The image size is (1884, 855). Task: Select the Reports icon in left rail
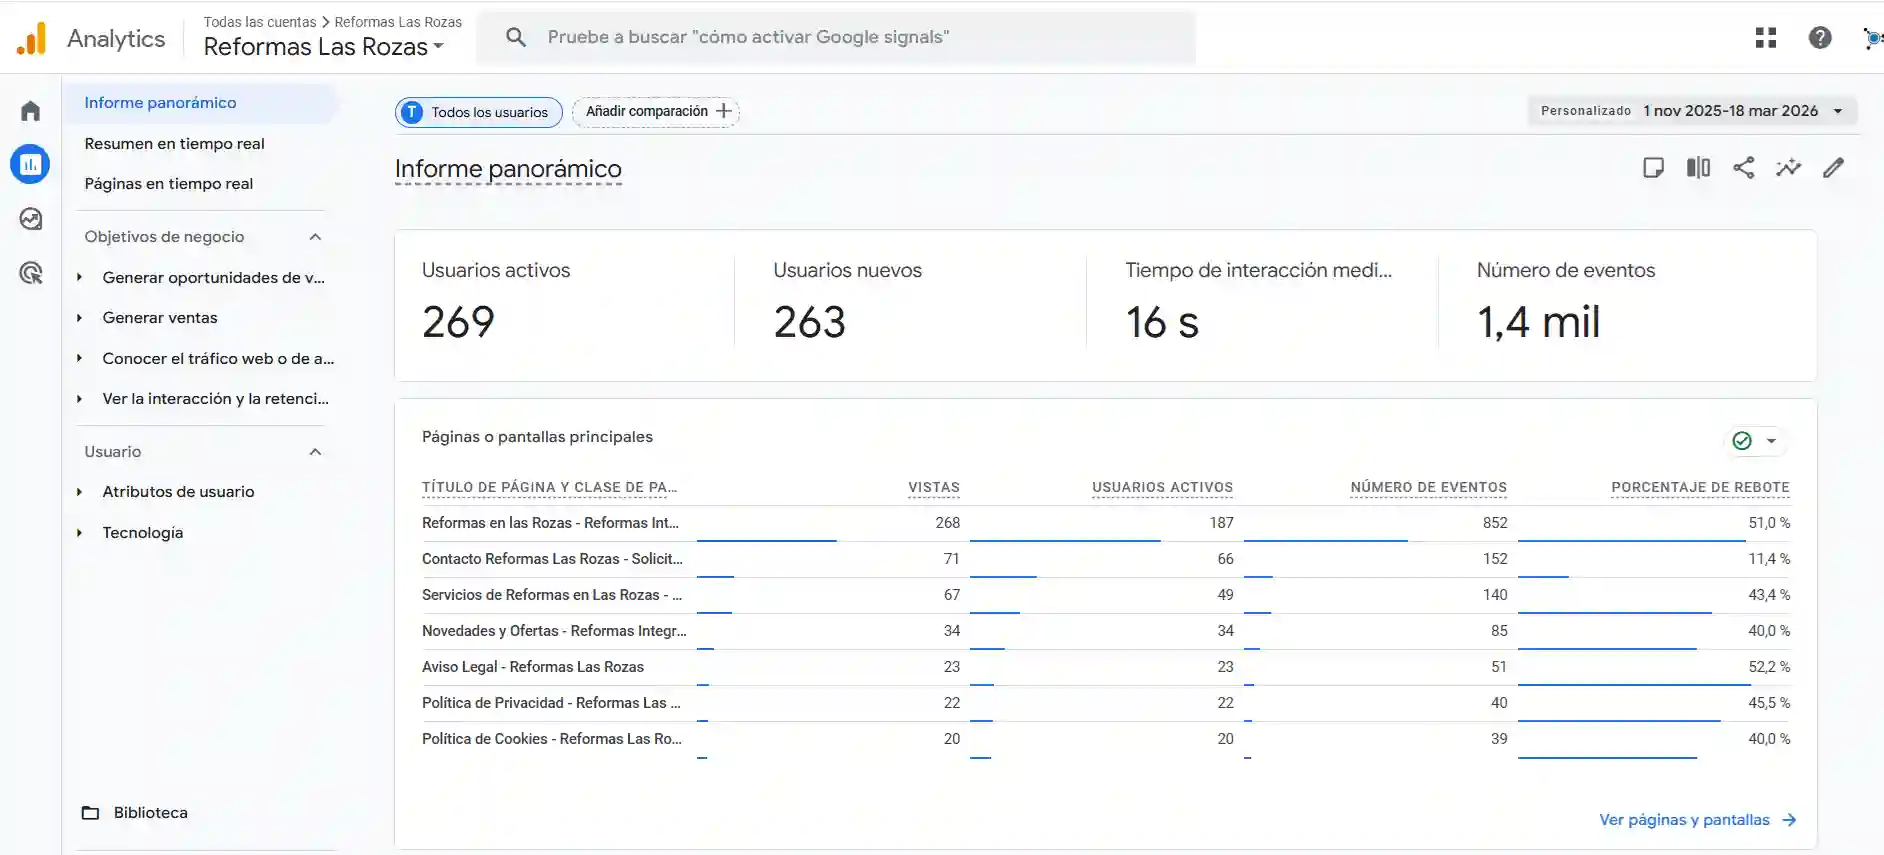pyautogui.click(x=30, y=164)
